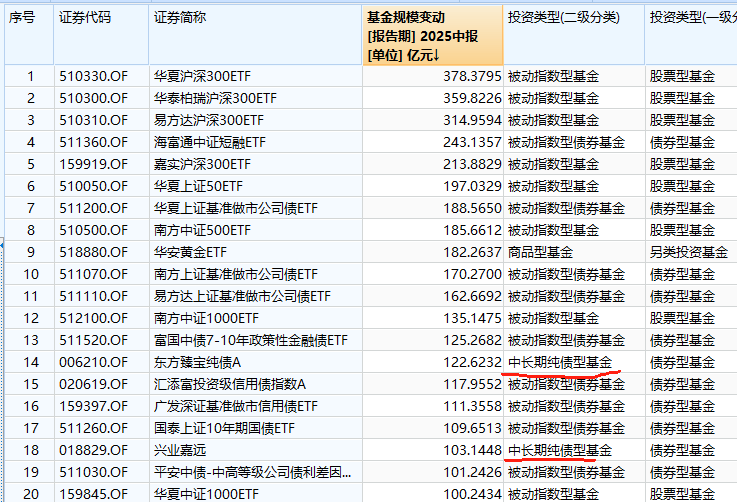
Task: Select value 314.9594
Action: pyautogui.click(x=472, y=120)
